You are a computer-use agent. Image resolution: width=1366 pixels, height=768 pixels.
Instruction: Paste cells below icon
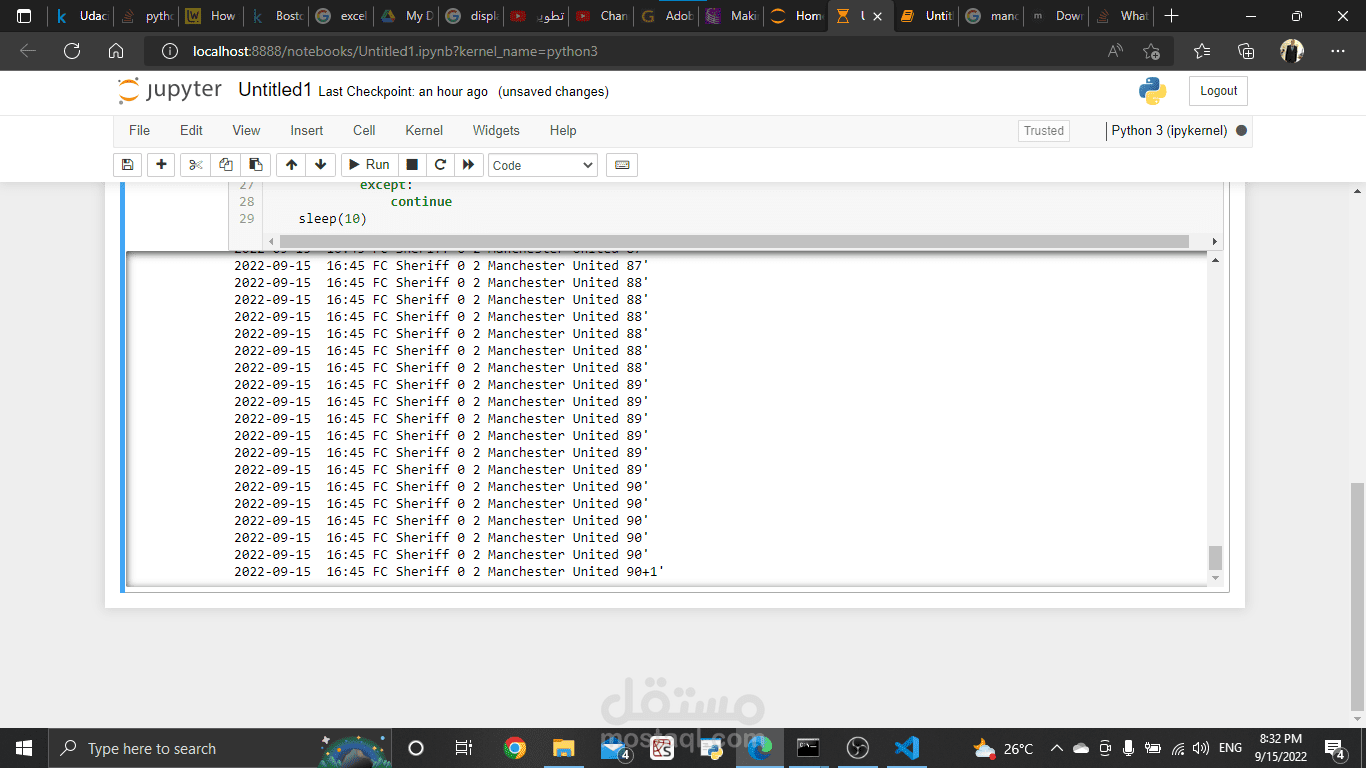tap(256, 165)
